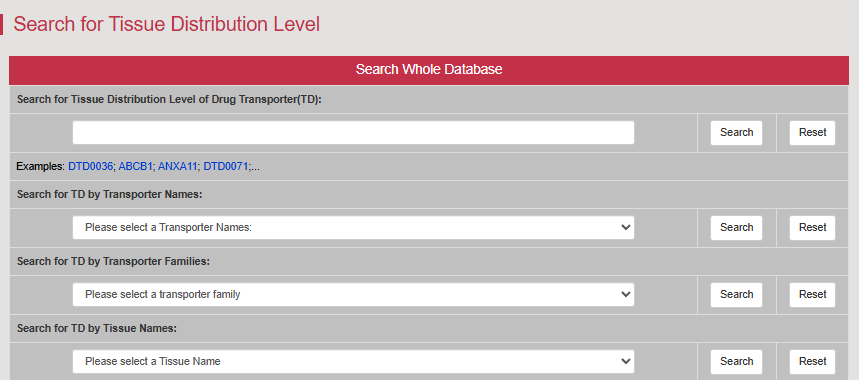Click the transporter family dropdown chevron
Screen dimensions: 859x380
[626, 295]
